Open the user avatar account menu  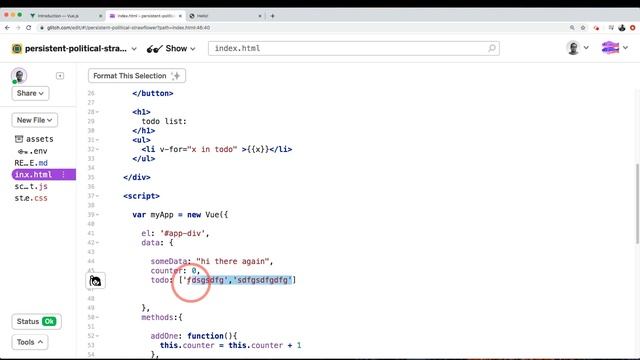(573, 48)
